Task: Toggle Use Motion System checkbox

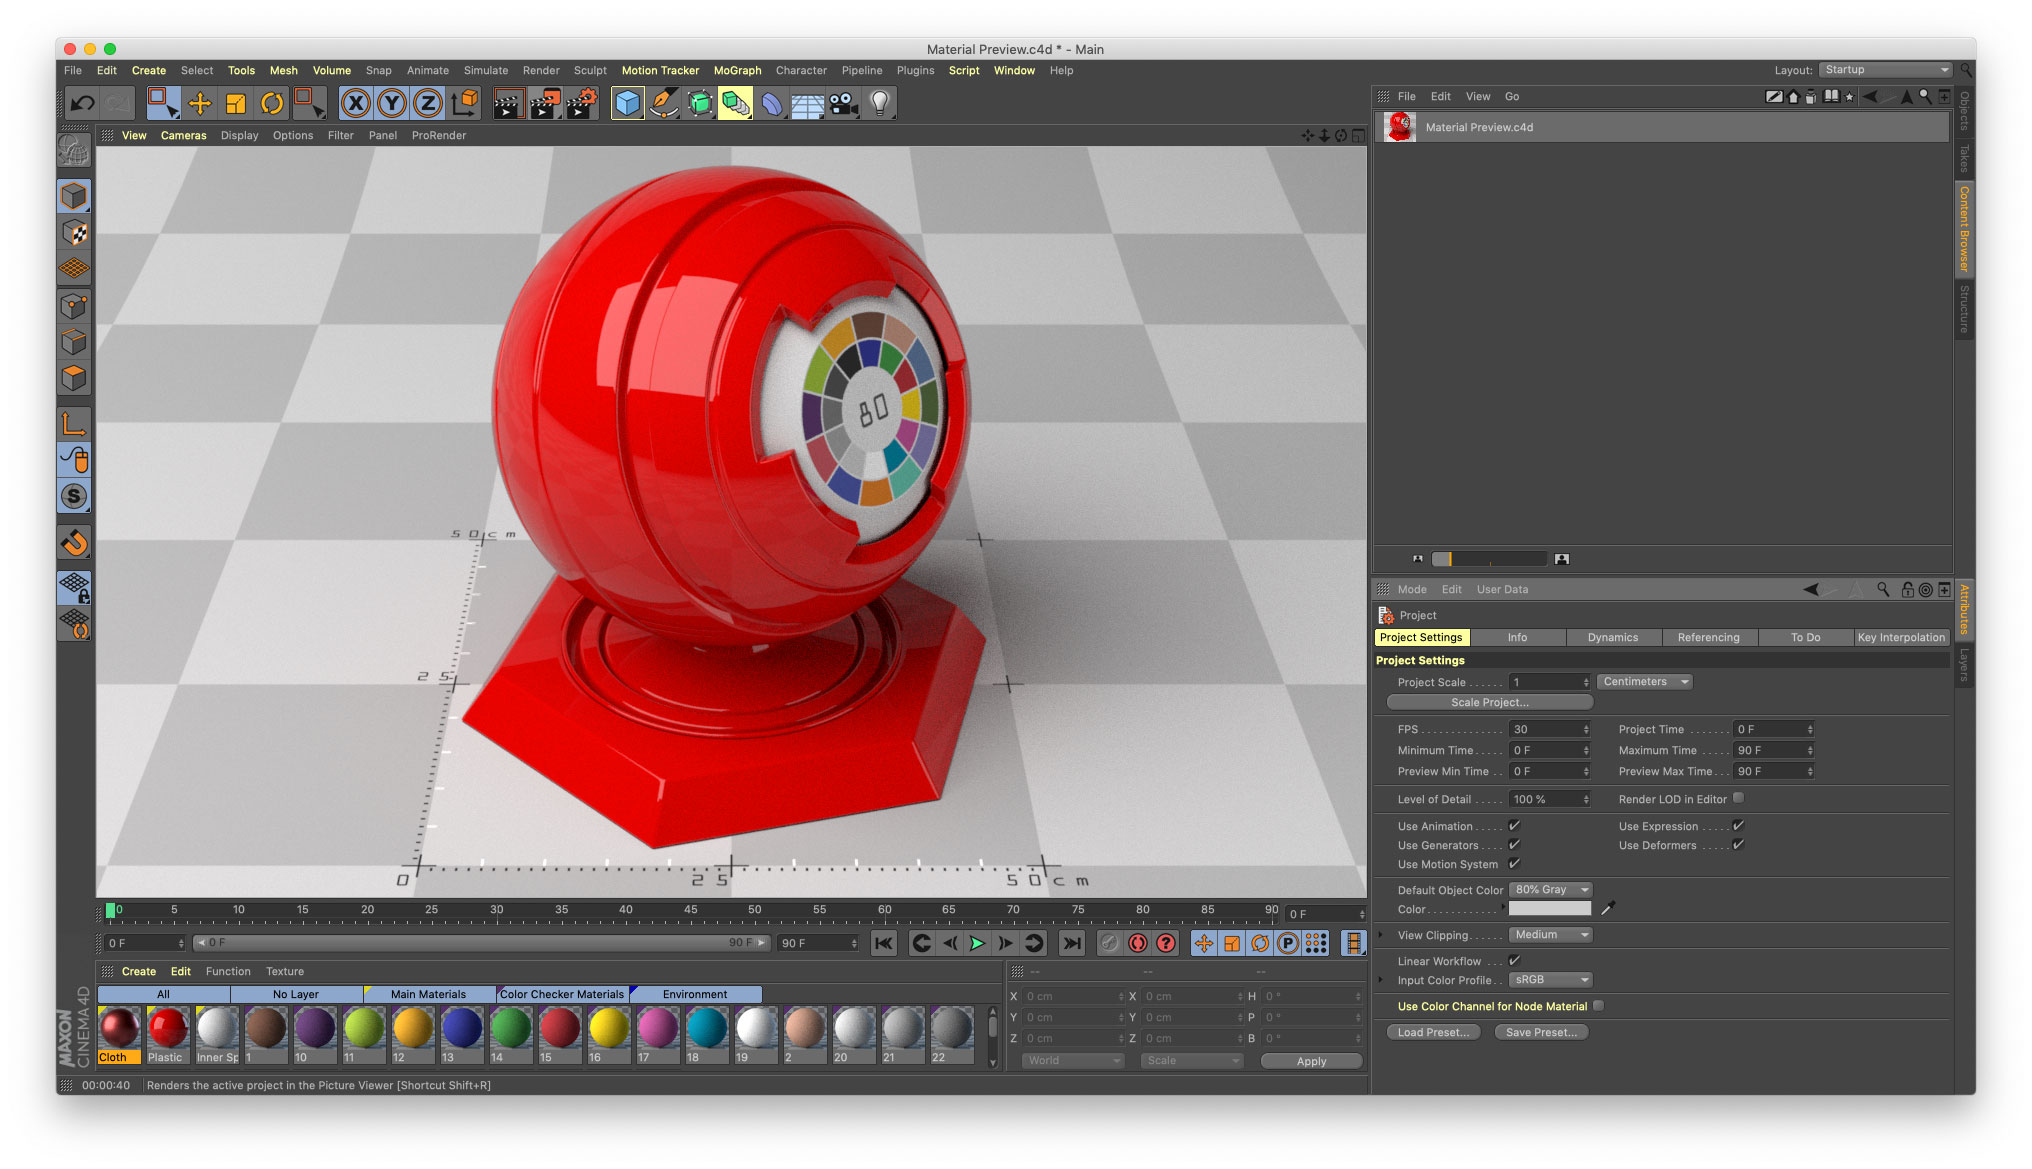Action: (1514, 864)
